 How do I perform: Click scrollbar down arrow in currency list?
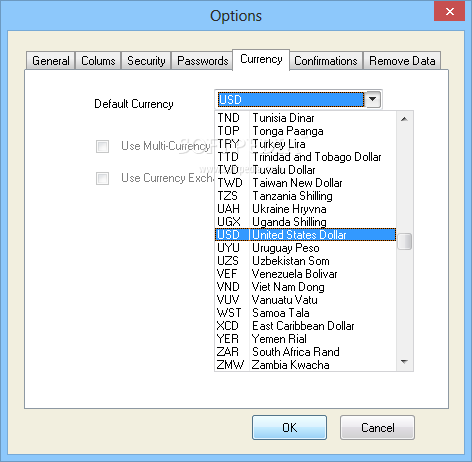coord(404,362)
